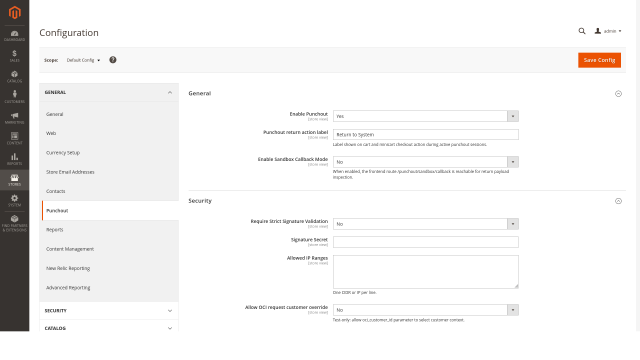Image resolution: width=640 pixels, height=360 pixels.
Task: Focus the Allowed IP Ranges textarea
Action: pyautogui.click(x=426, y=272)
